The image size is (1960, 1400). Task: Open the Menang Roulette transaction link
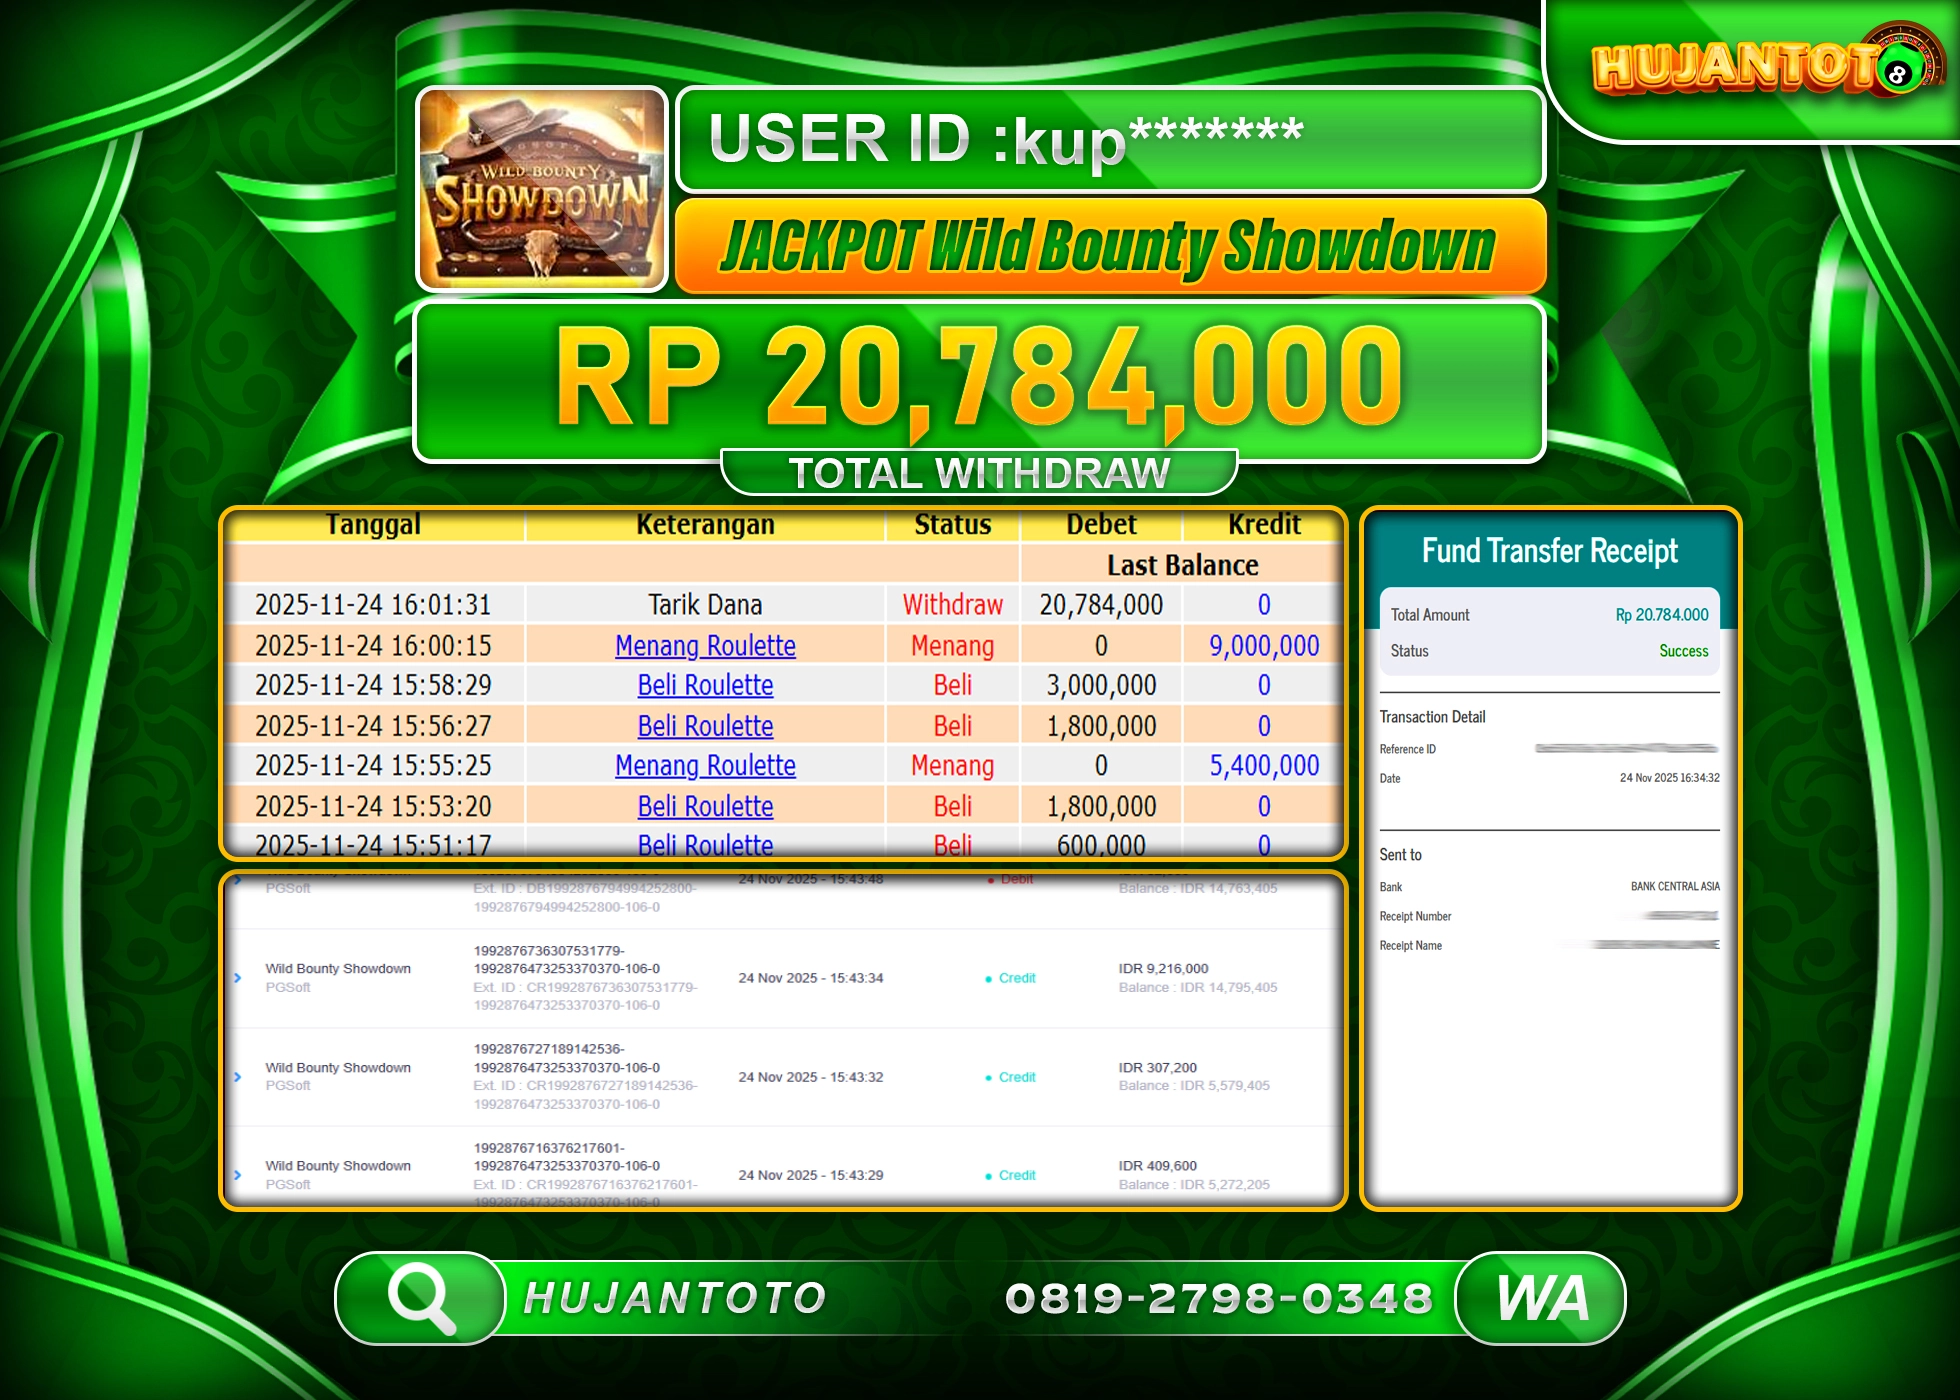point(705,645)
